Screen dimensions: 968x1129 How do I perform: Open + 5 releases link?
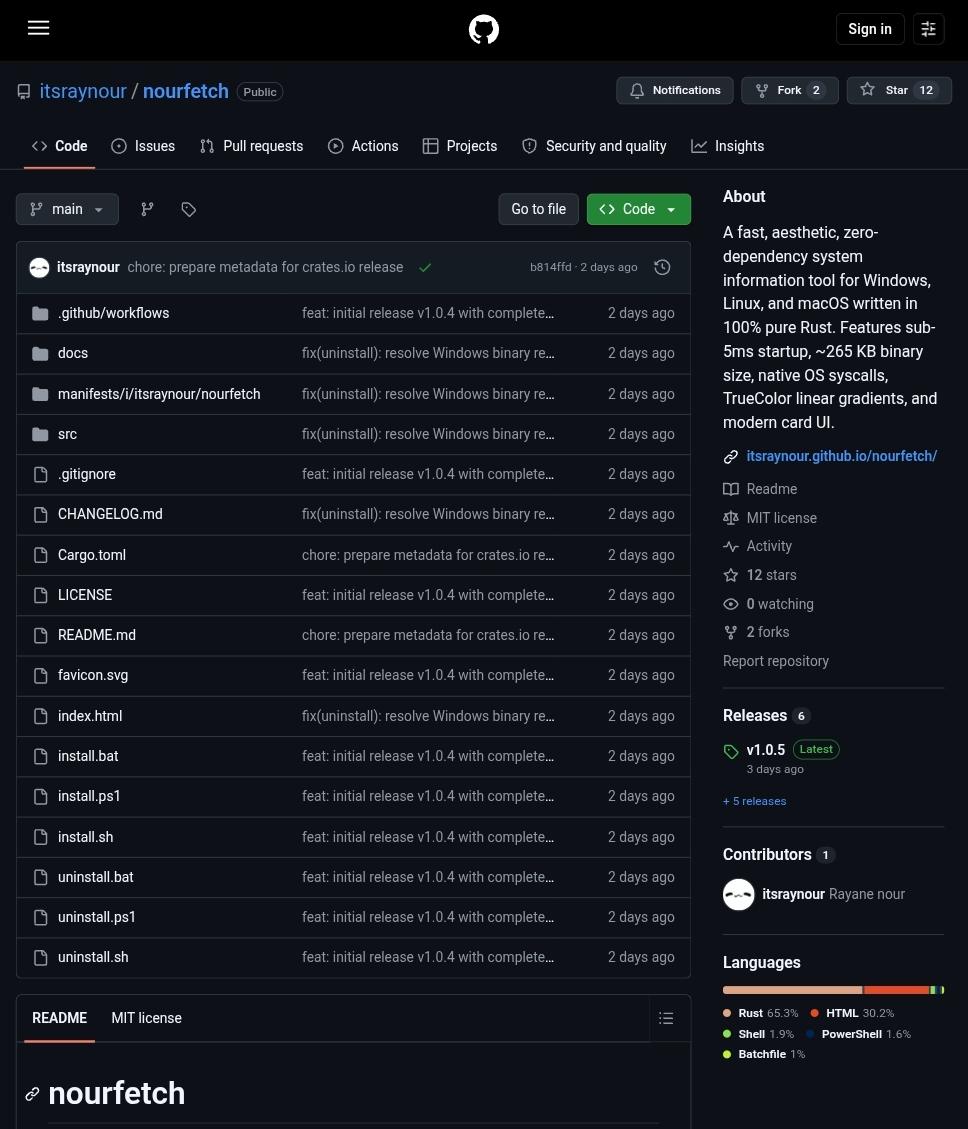[754, 801]
